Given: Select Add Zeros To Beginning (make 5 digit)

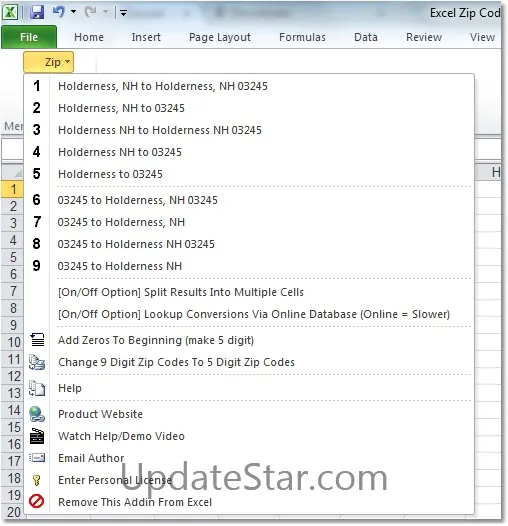Looking at the screenshot, I should click(249, 340).
